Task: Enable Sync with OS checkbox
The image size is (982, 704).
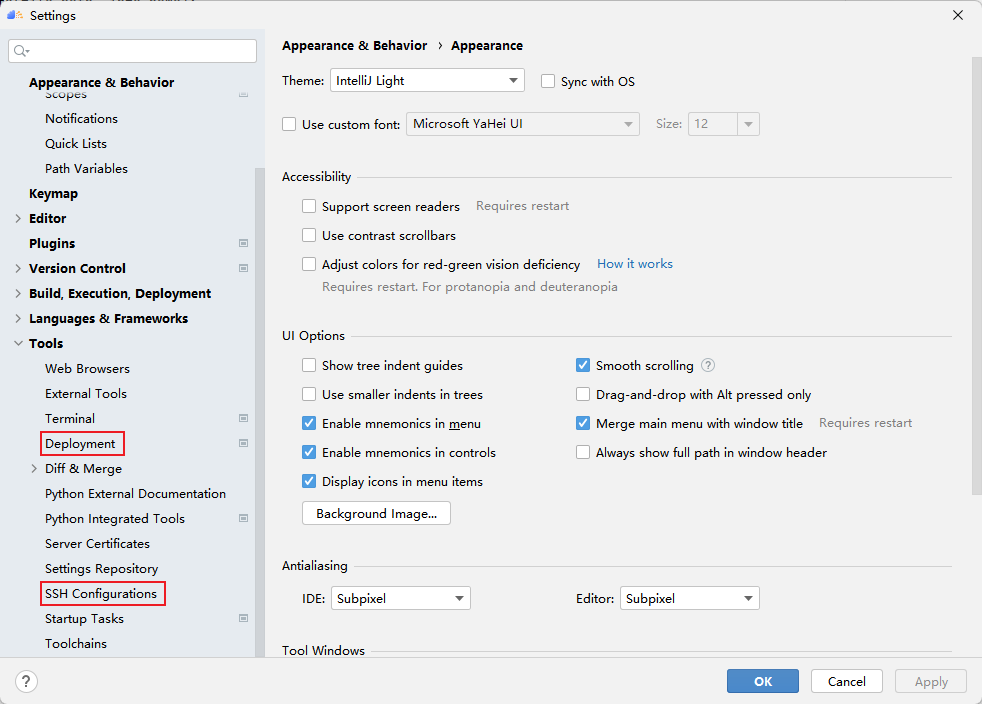Action: point(548,81)
